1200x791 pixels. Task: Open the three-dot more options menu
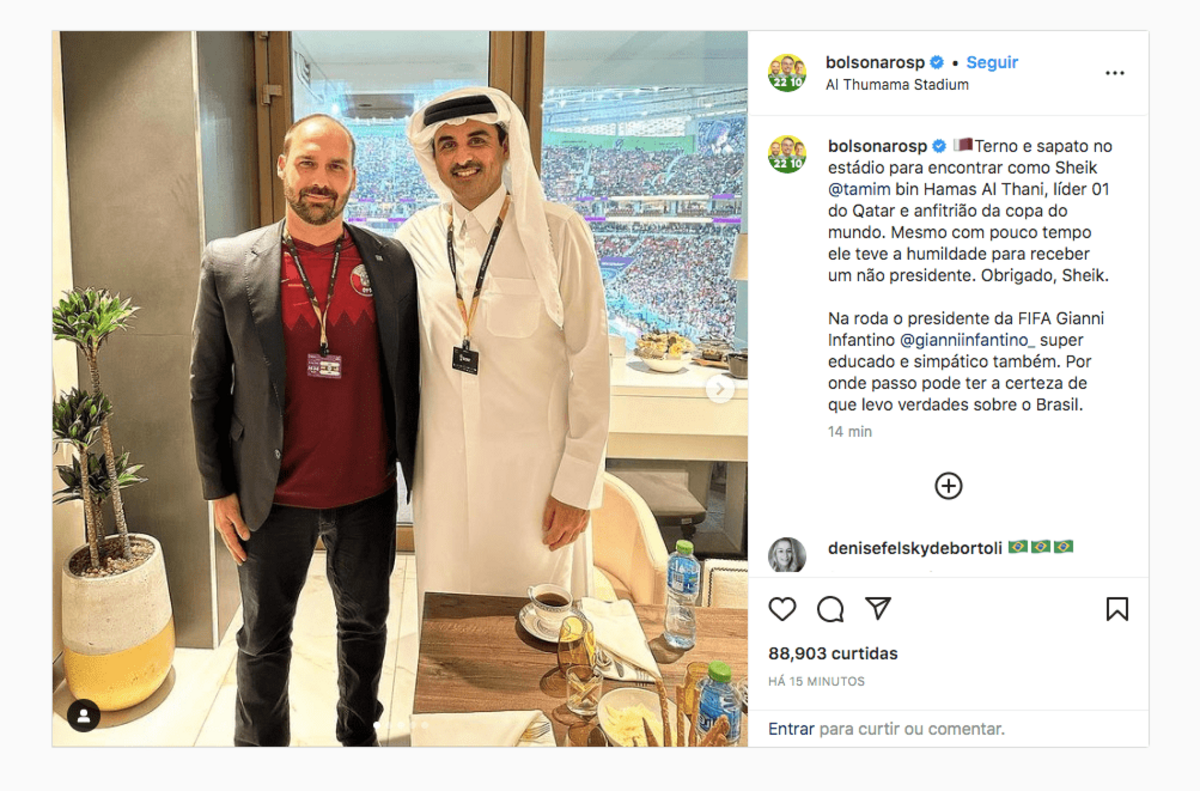point(1115,73)
